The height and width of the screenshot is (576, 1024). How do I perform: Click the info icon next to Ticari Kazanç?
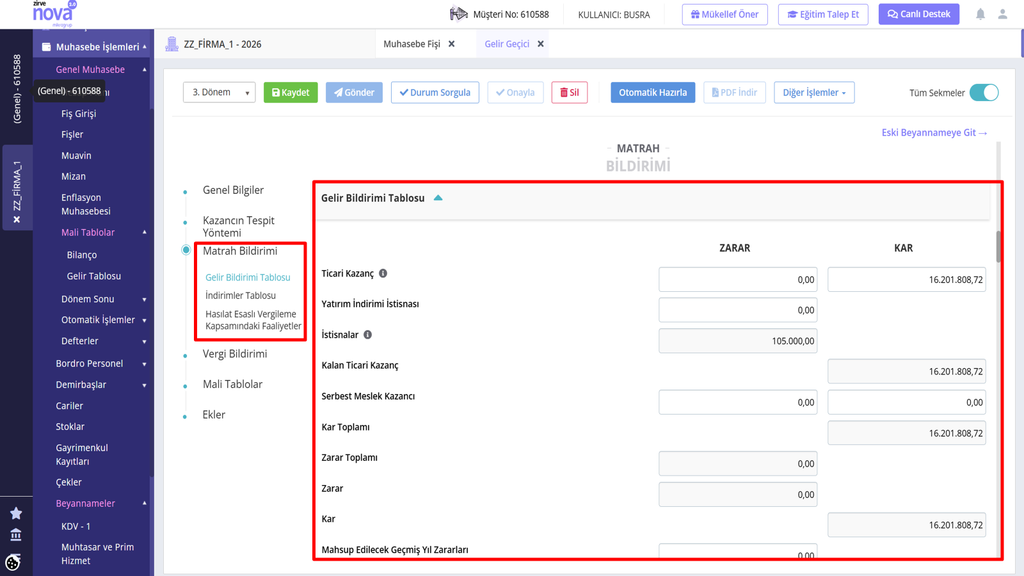383,274
